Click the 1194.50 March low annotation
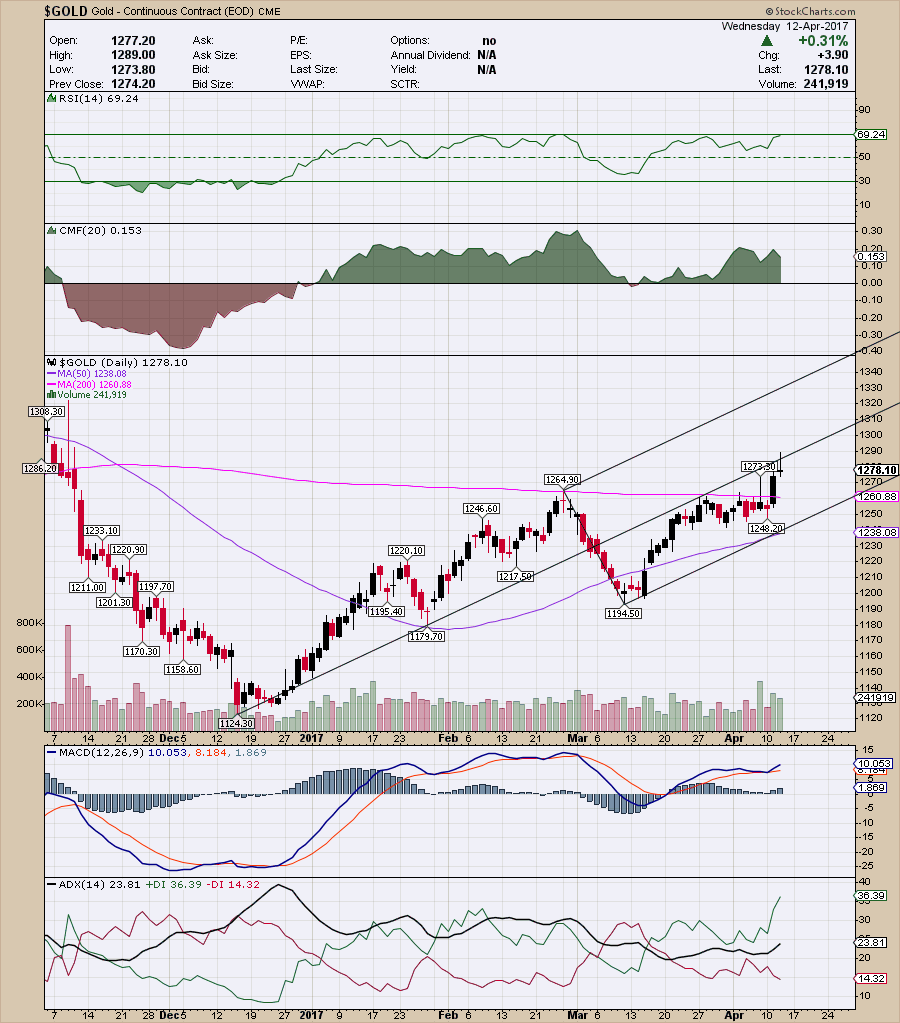900x1023 pixels. click(x=623, y=613)
